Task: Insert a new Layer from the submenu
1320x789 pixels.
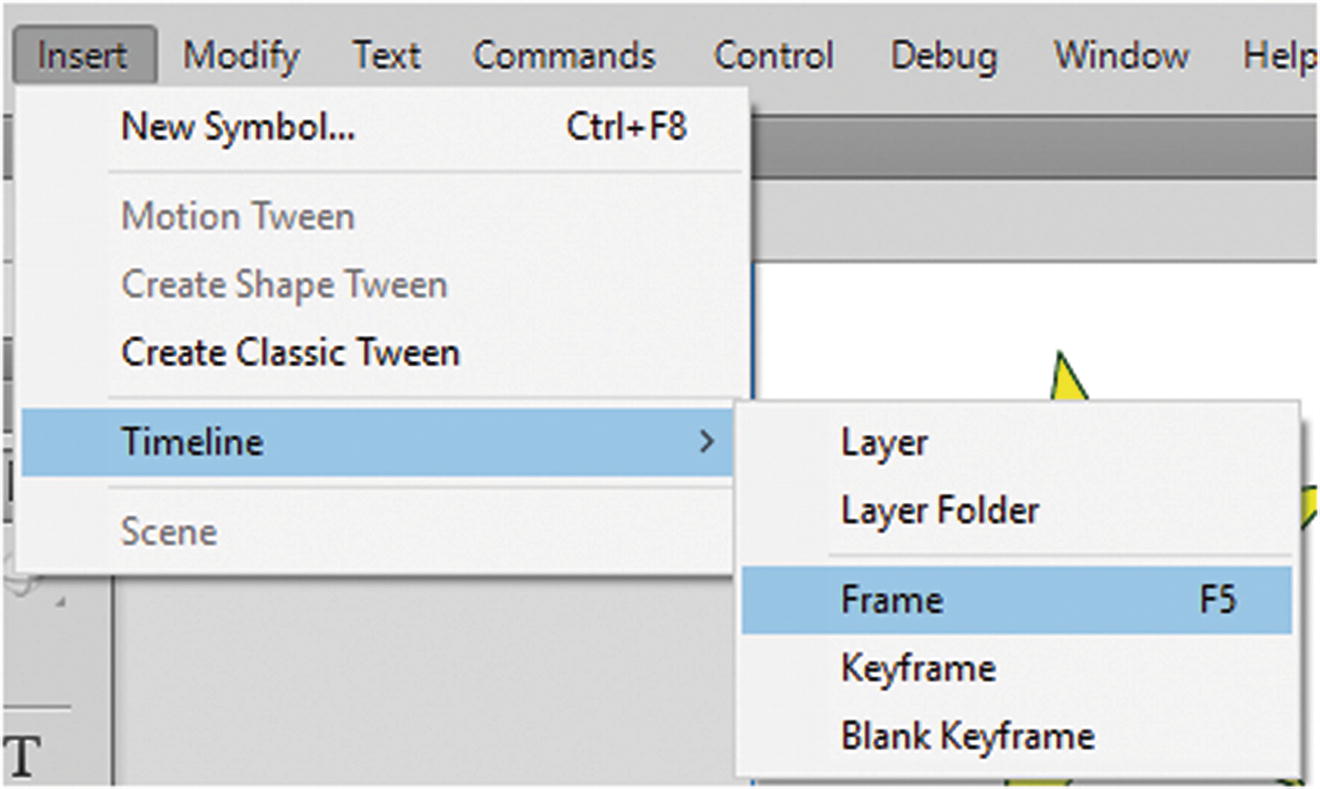Action: click(884, 443)
